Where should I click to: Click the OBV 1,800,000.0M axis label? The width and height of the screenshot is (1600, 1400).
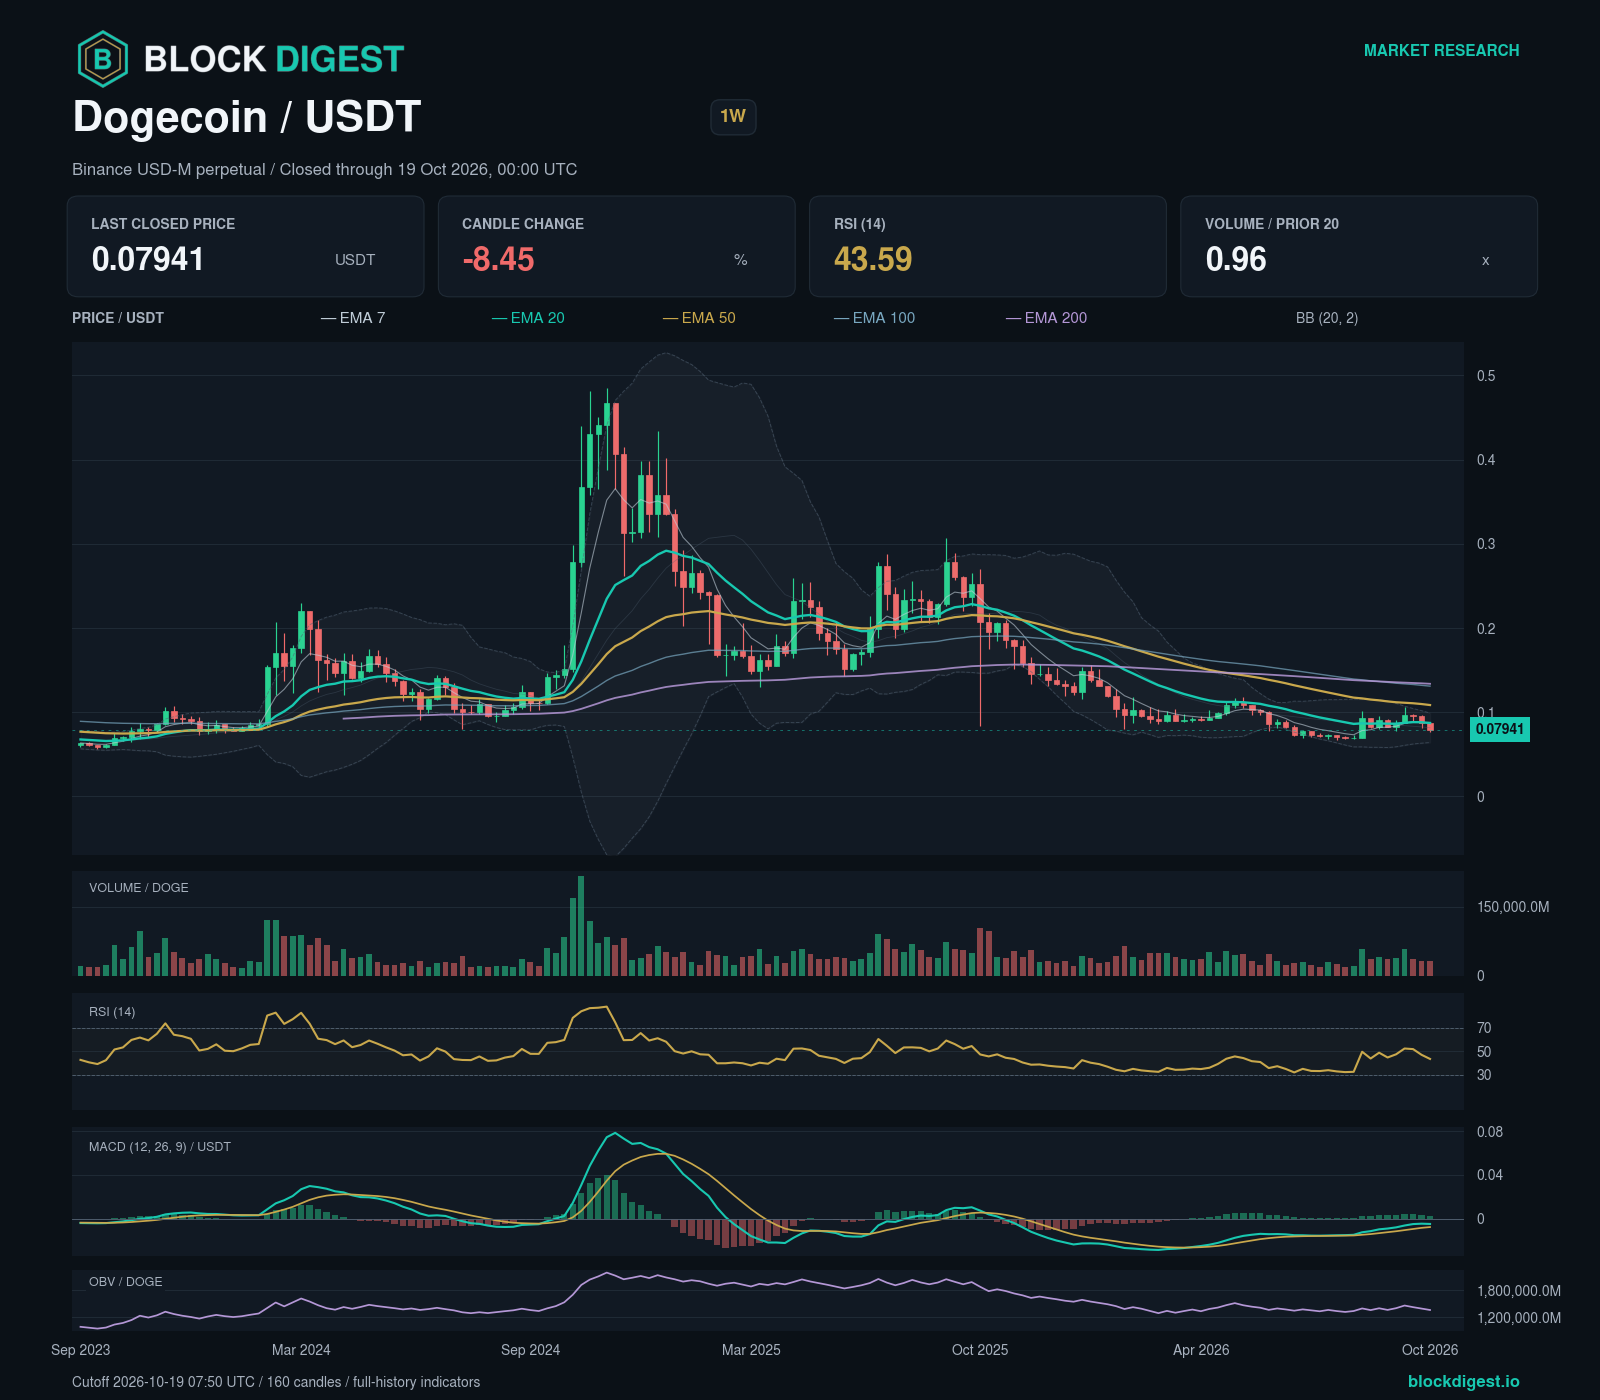[1519, 1291]
